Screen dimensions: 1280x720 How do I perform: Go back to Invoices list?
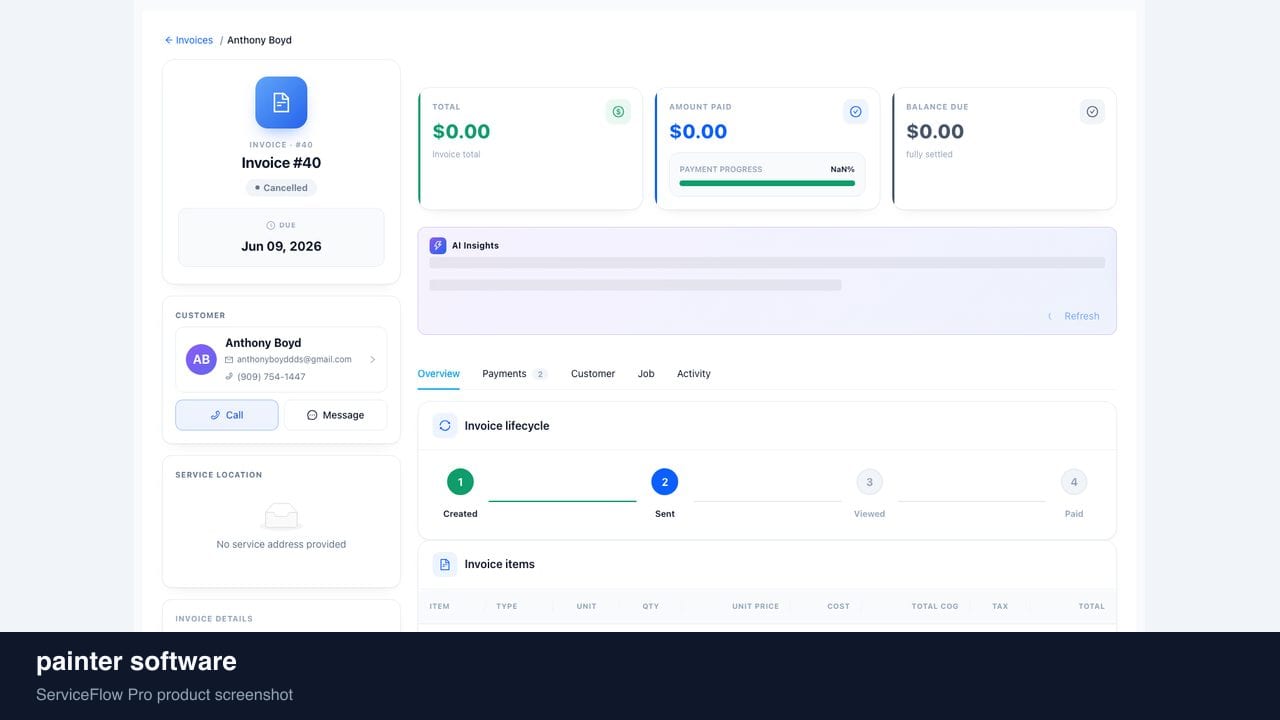194,40
